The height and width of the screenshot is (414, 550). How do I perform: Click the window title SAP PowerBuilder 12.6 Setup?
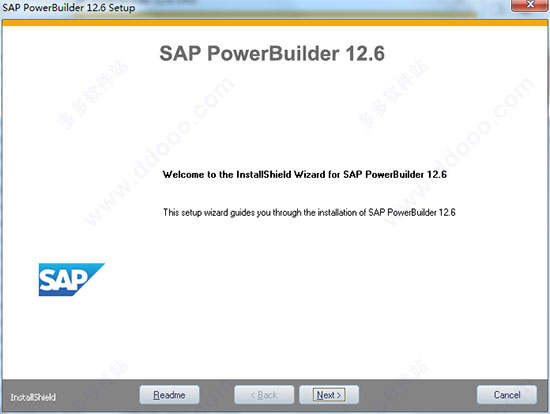(x=69, y=7)
